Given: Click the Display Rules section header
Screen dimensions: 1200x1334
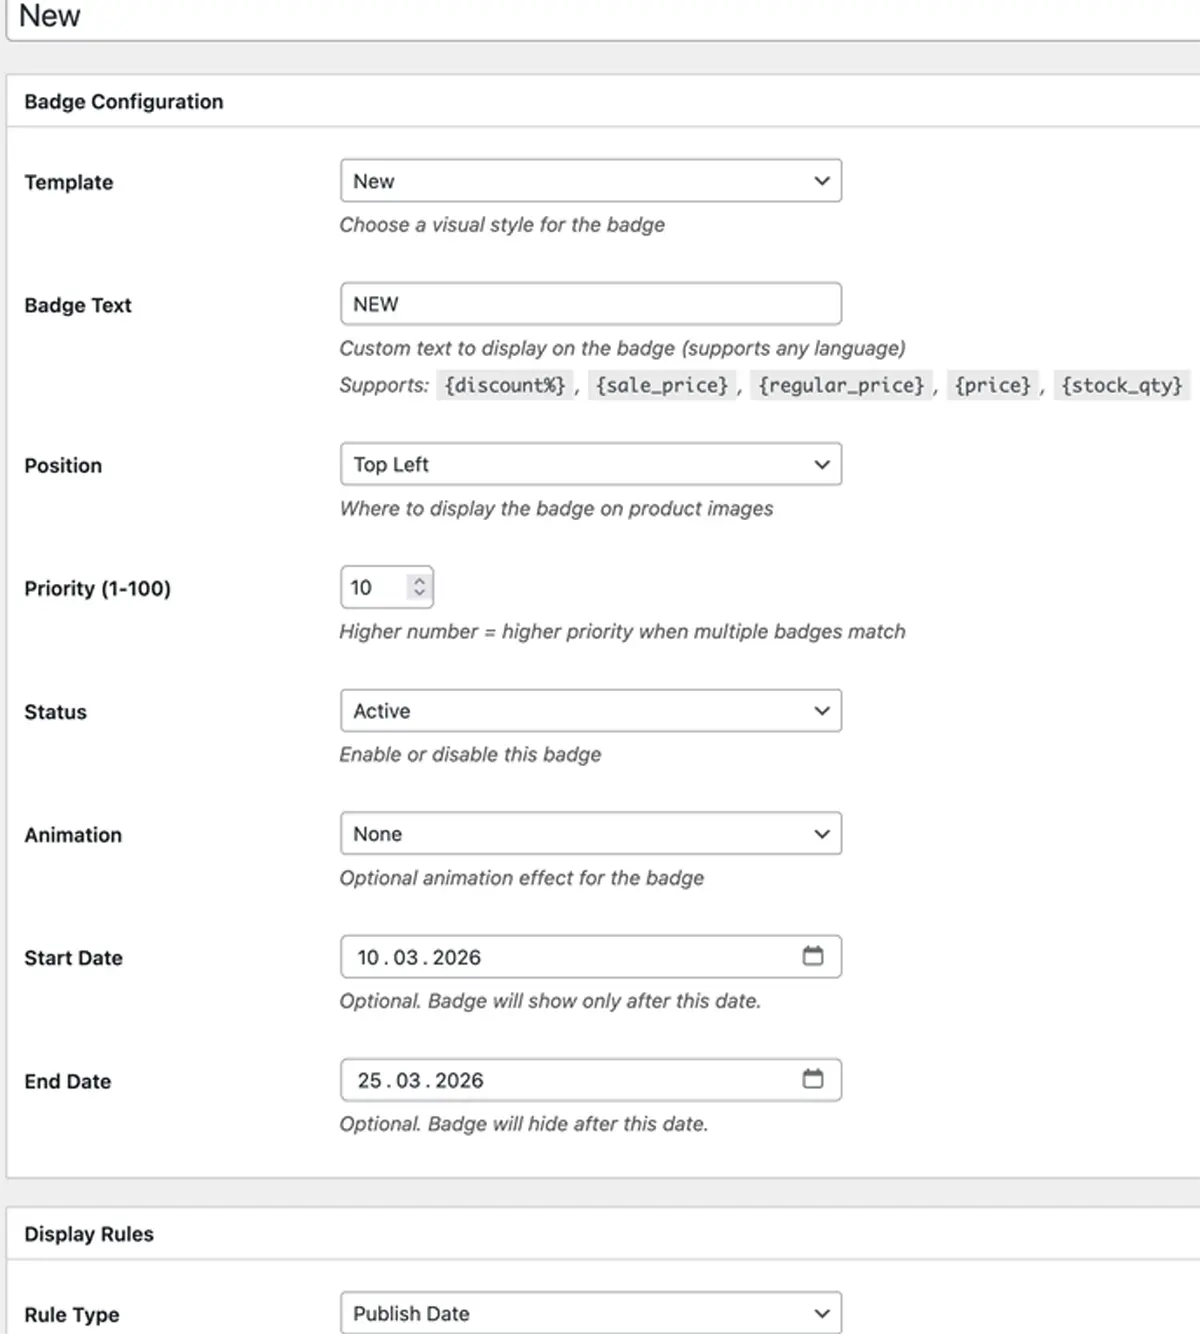Looking at the screenshot, I should [89, 1233].
